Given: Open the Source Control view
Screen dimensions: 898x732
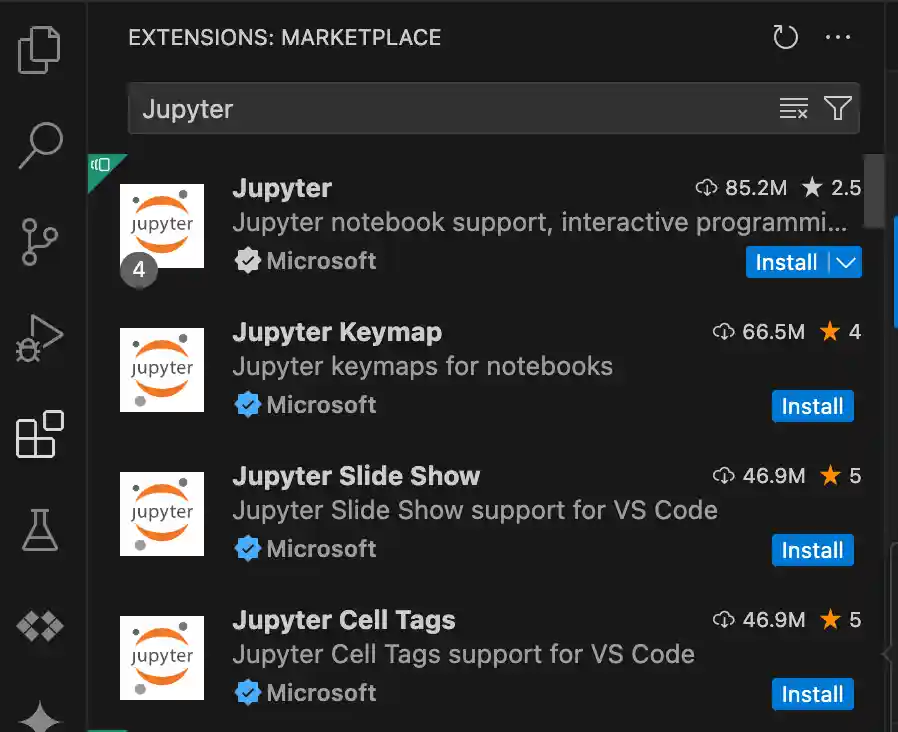Looking at the screenshot, I should click(40, 242).
